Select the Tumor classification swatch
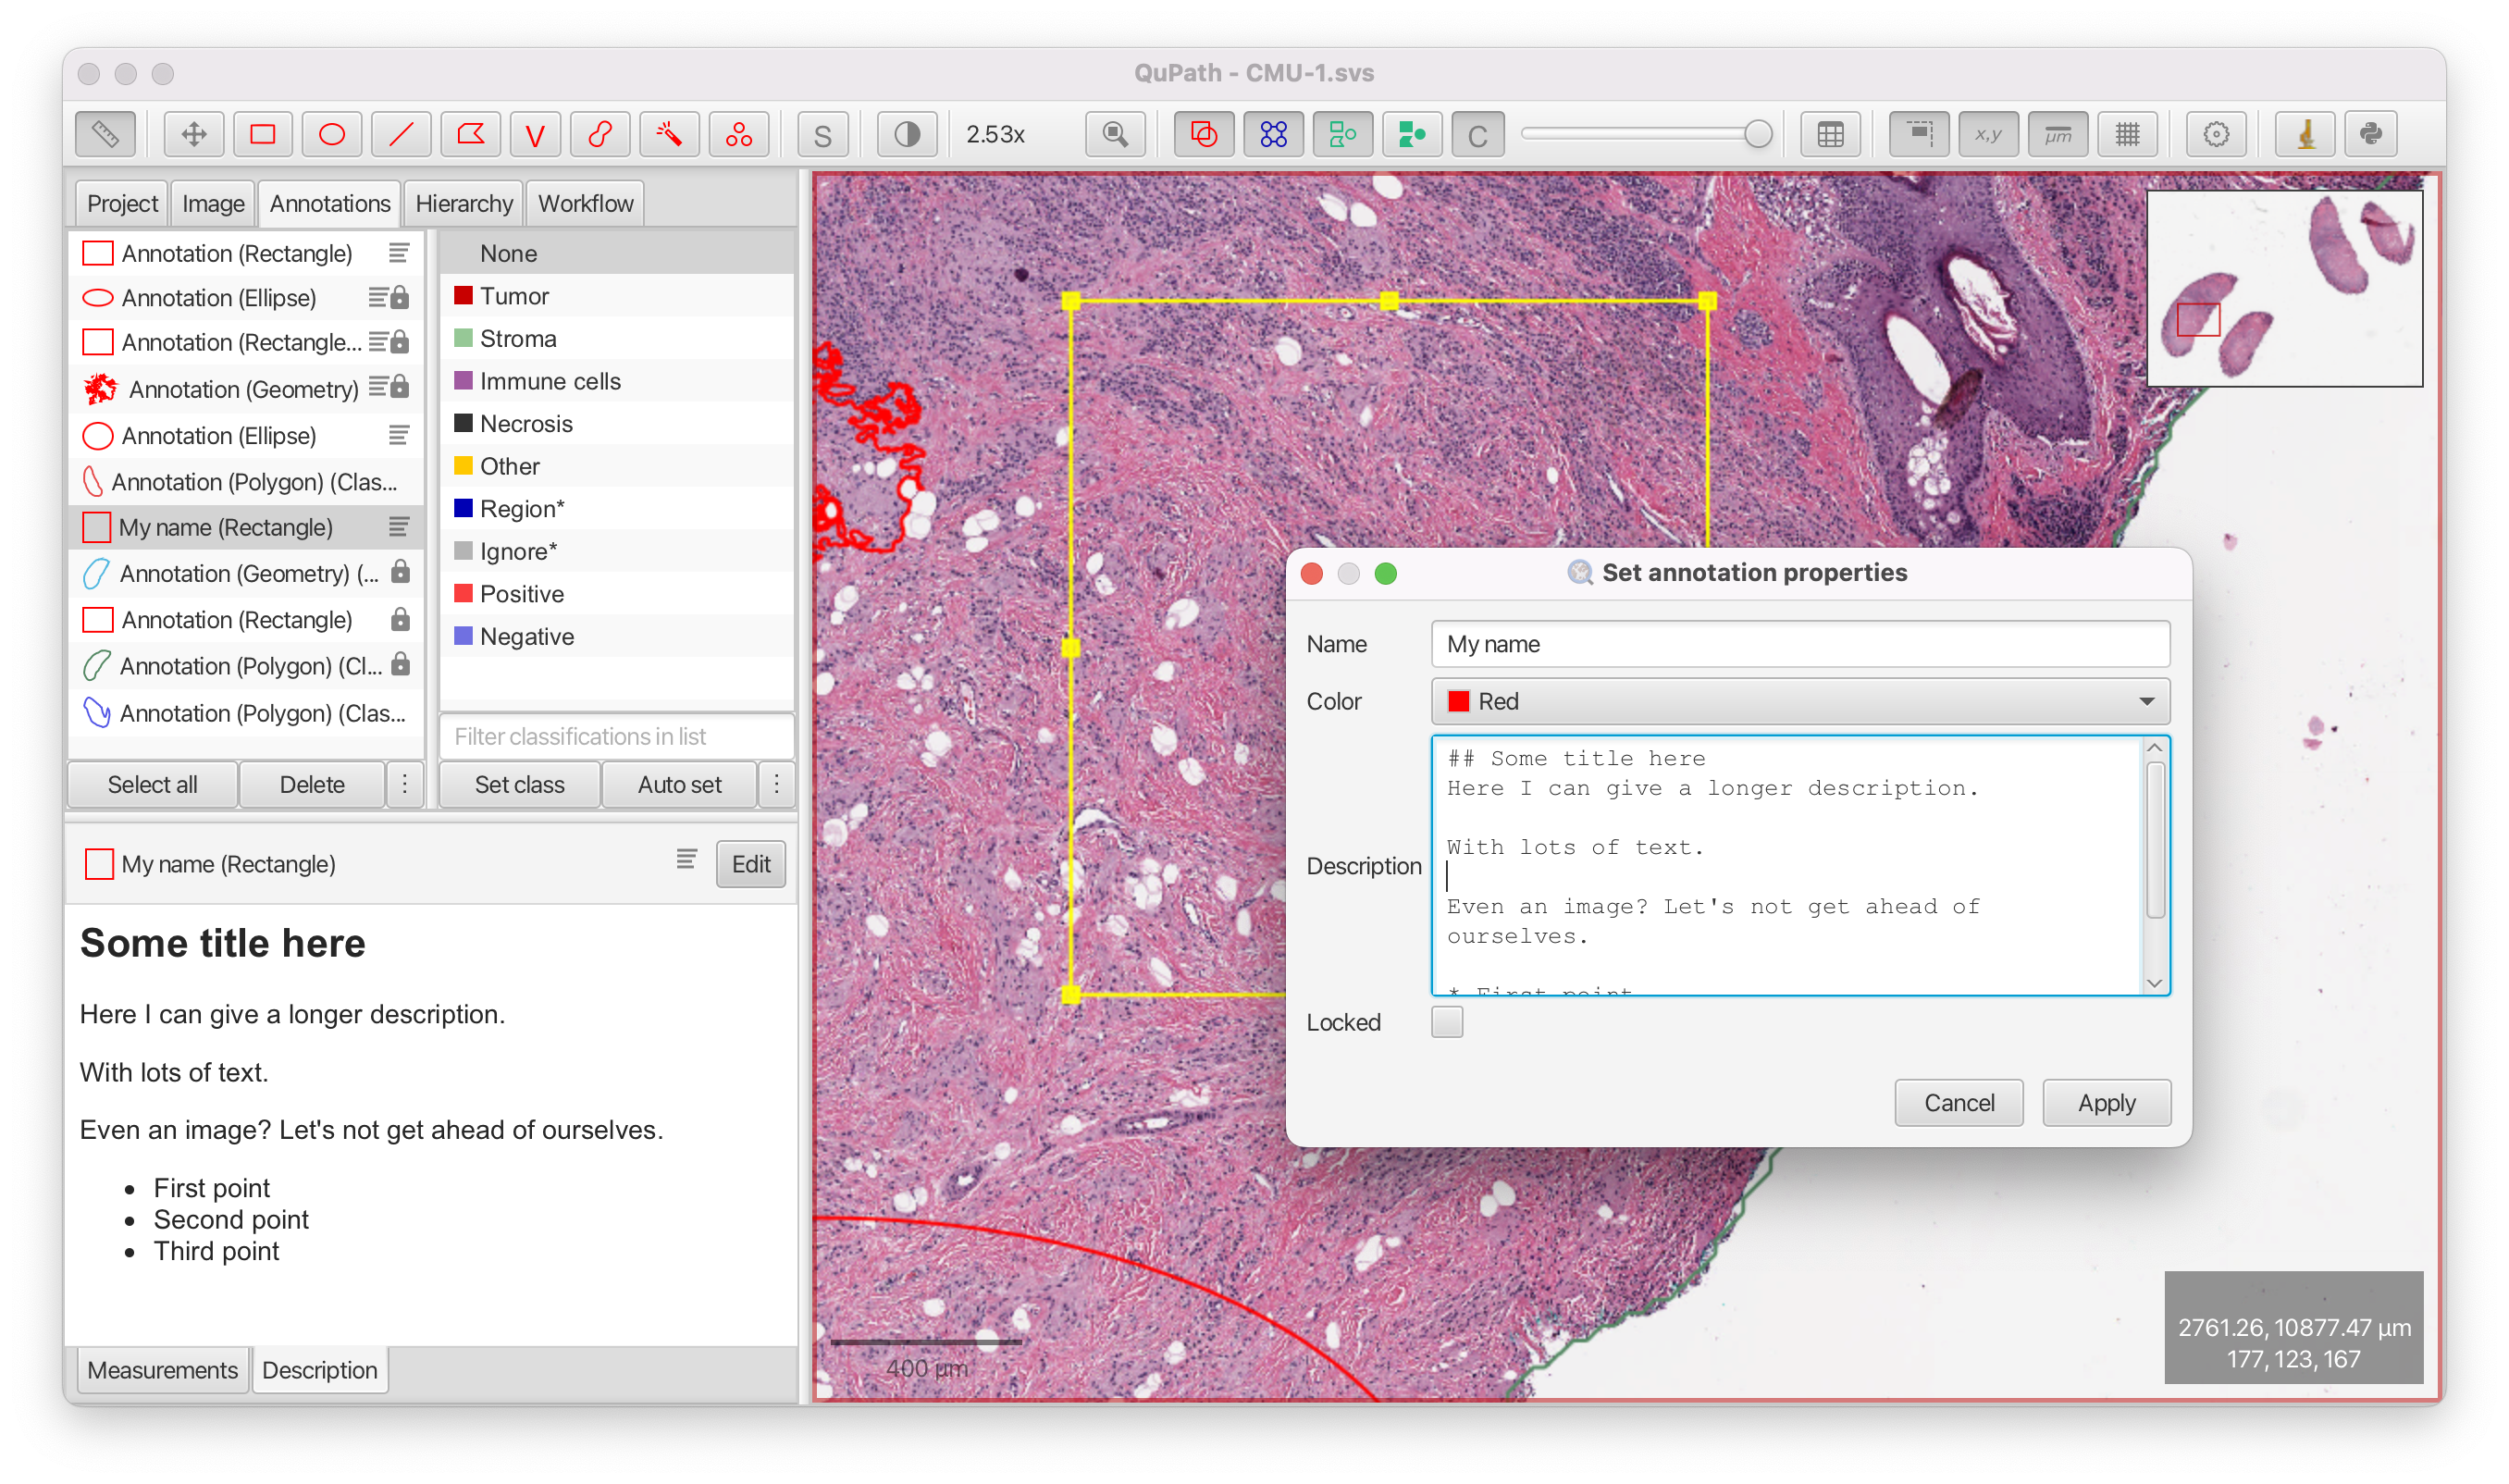Screen dimensions: 2509x1484 click(x=463, y=295)
